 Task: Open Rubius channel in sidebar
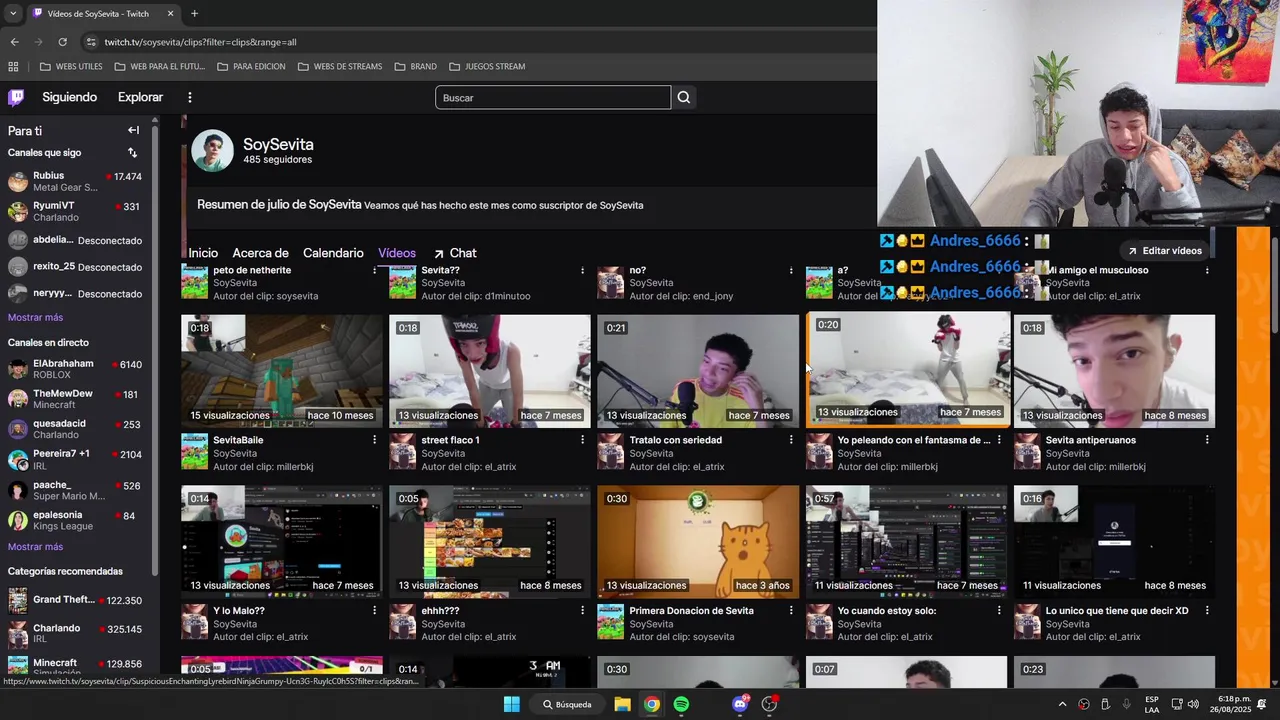tap(75, 181)
